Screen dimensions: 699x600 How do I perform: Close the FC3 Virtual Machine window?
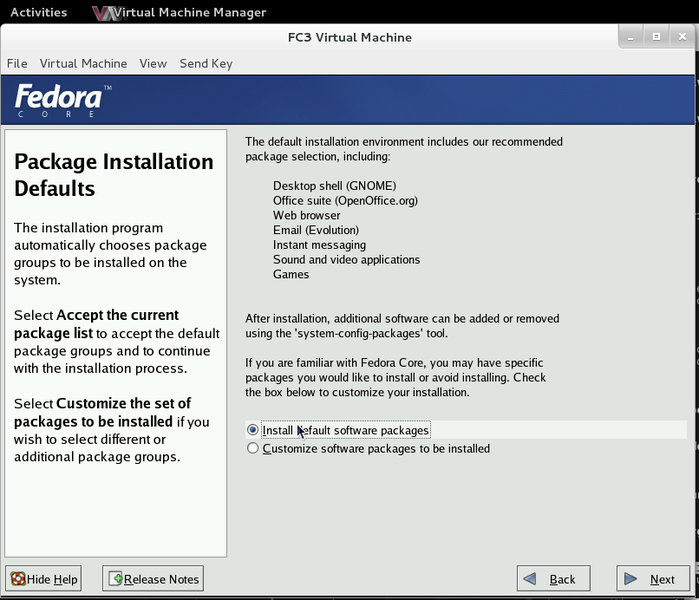coord(681,36)
